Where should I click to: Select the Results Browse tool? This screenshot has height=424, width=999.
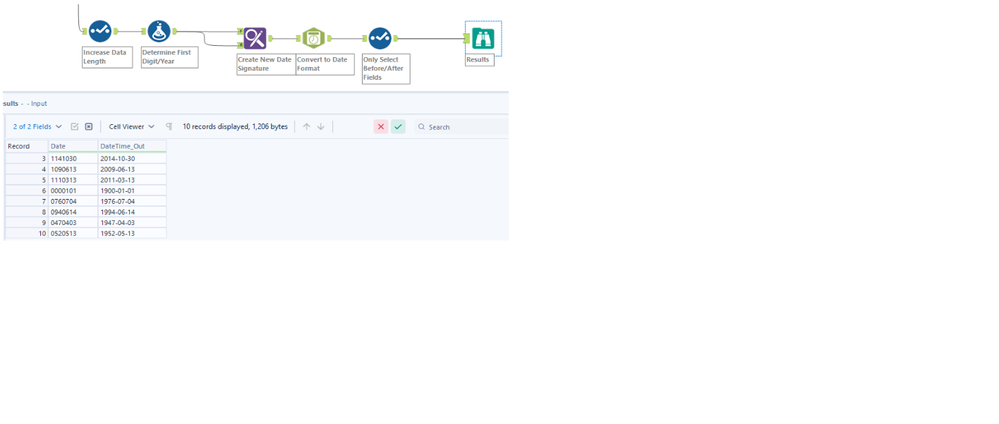pos(483,38)
